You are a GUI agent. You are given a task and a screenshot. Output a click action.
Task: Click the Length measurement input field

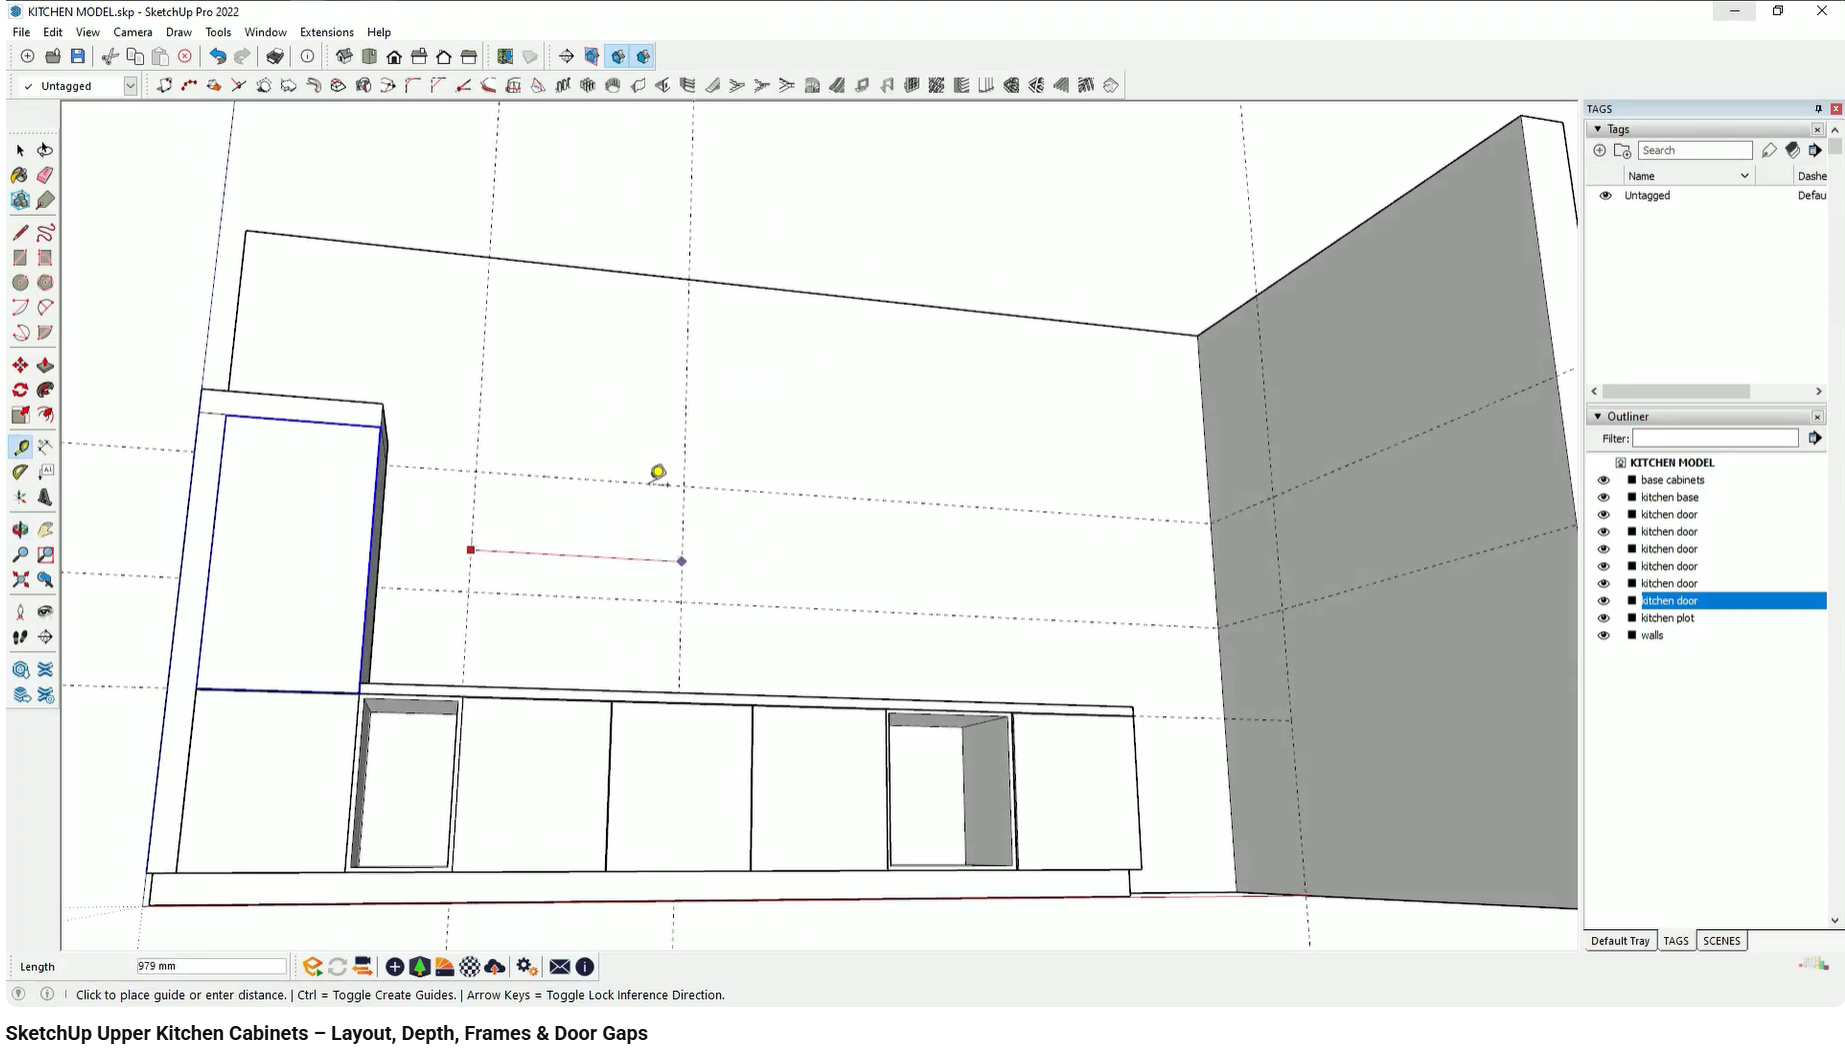[x=210, y=966]
